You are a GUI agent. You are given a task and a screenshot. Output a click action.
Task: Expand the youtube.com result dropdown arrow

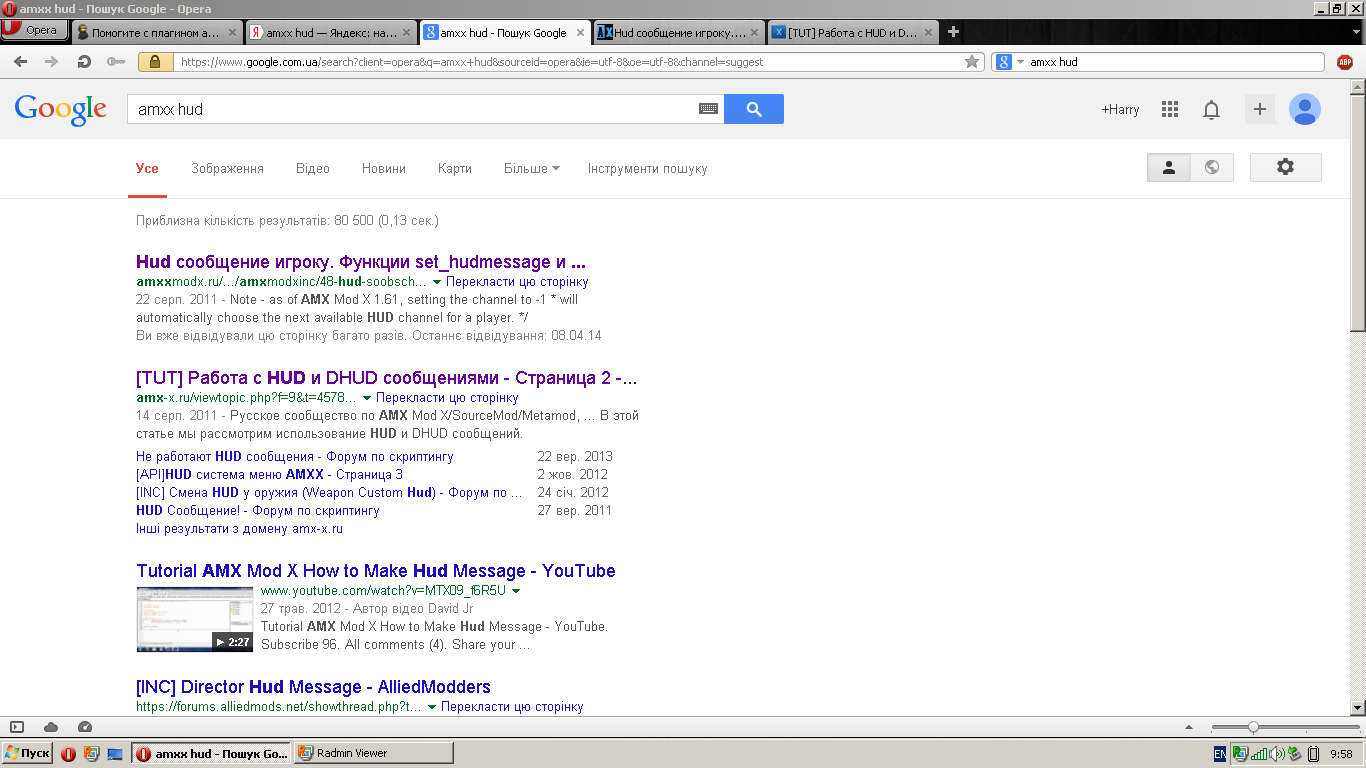(x=516, y=591)
